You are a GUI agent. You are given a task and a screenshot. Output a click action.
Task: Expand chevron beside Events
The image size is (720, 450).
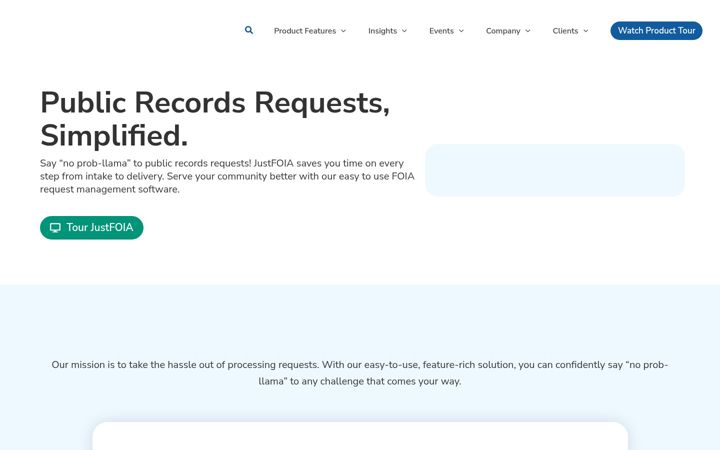point(461,31)
